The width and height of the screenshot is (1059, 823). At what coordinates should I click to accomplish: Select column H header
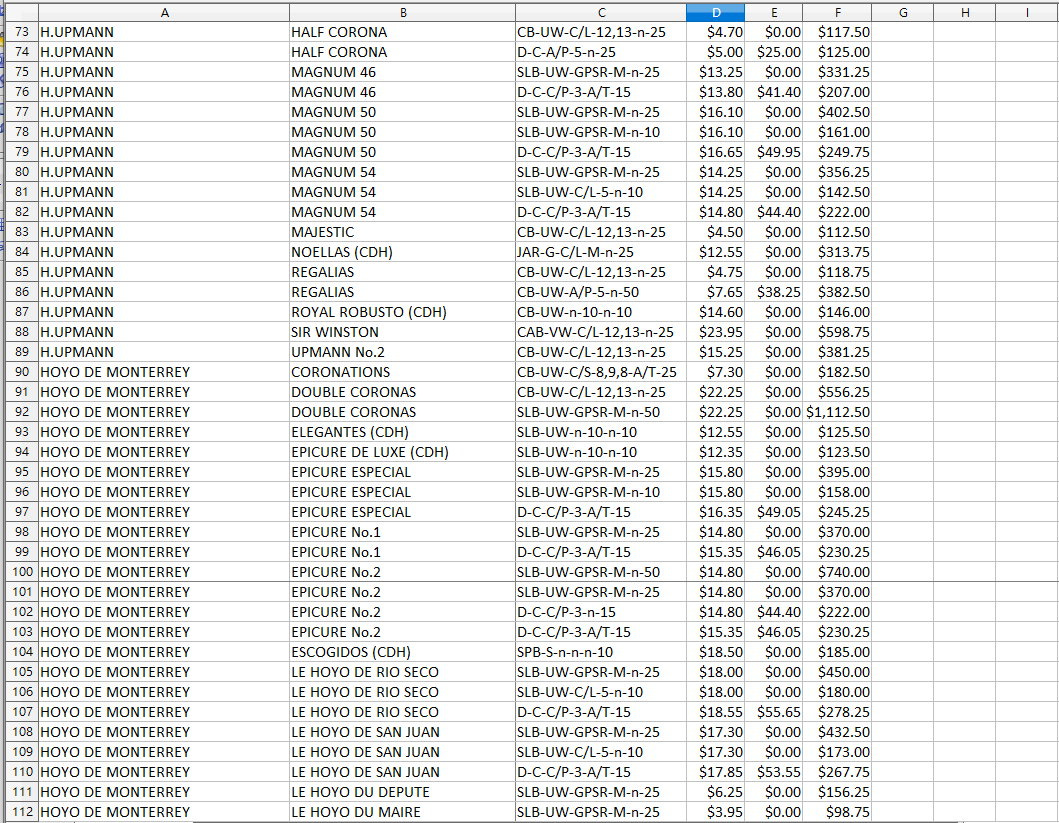coord(965,12)
